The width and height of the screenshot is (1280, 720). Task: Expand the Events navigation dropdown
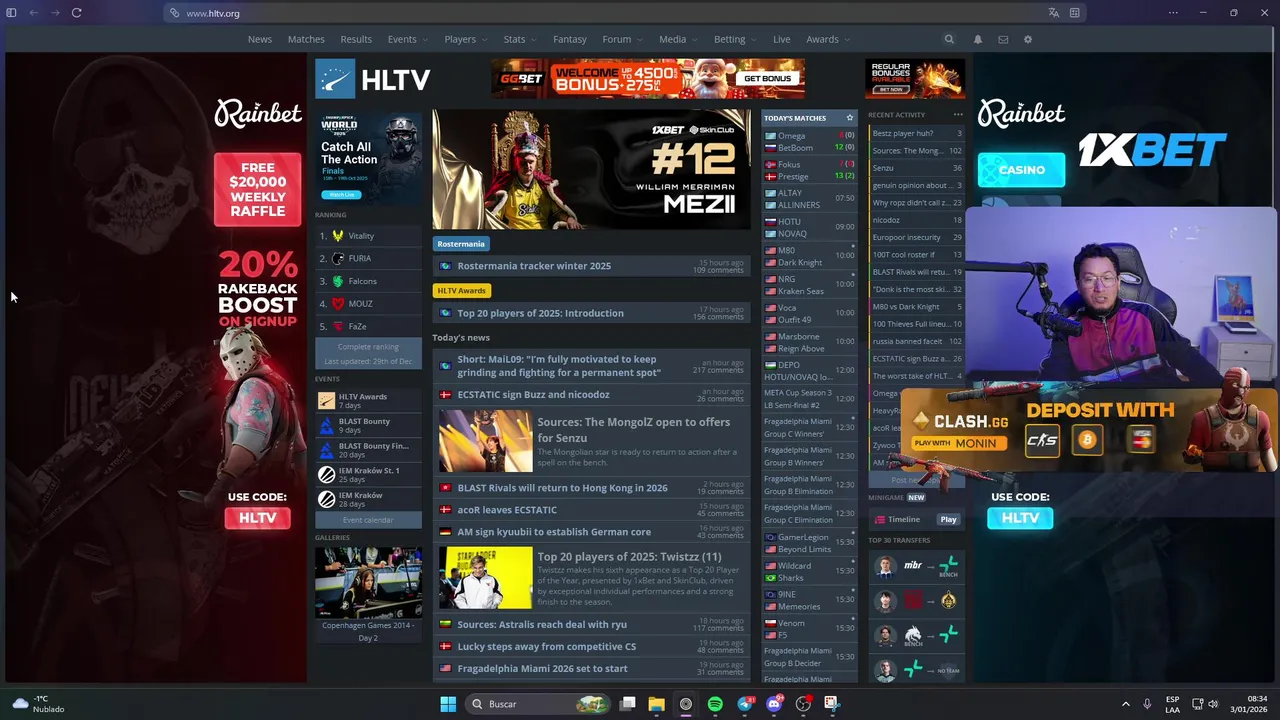pos(407,39)
